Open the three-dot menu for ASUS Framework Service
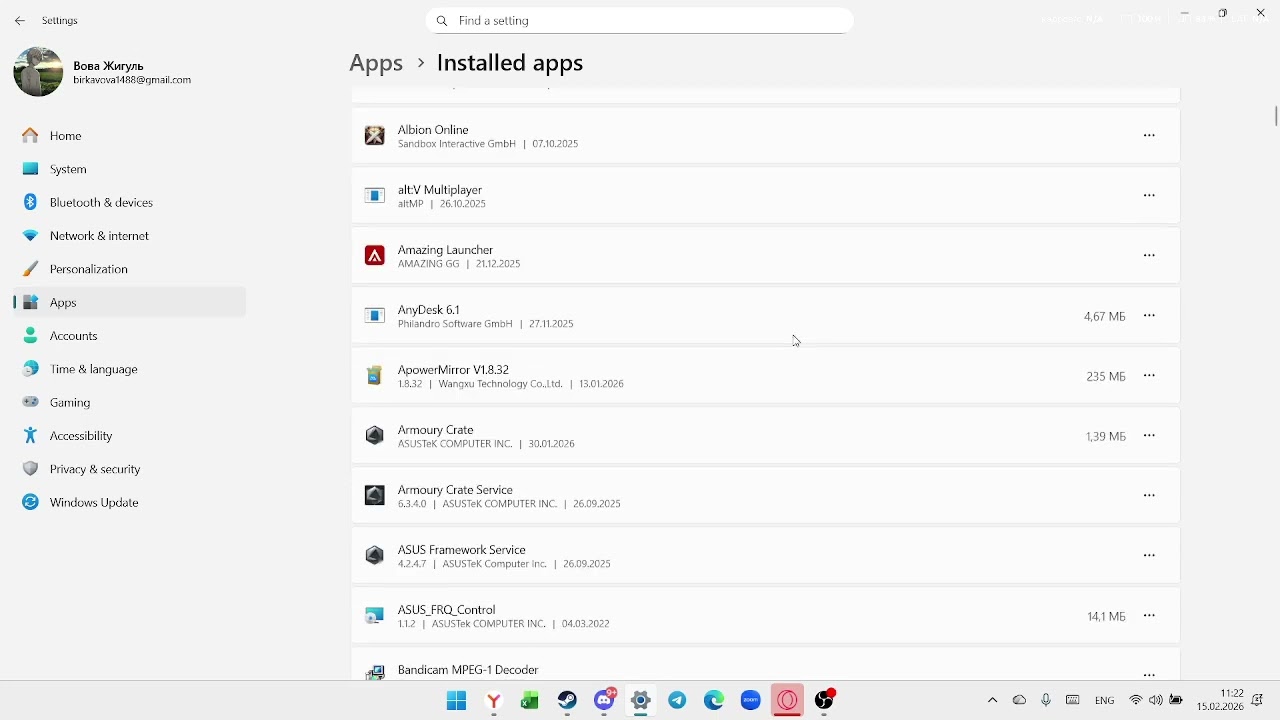Image resolution: width=1280 pixels, height=720 pixels. point(1149,556)
